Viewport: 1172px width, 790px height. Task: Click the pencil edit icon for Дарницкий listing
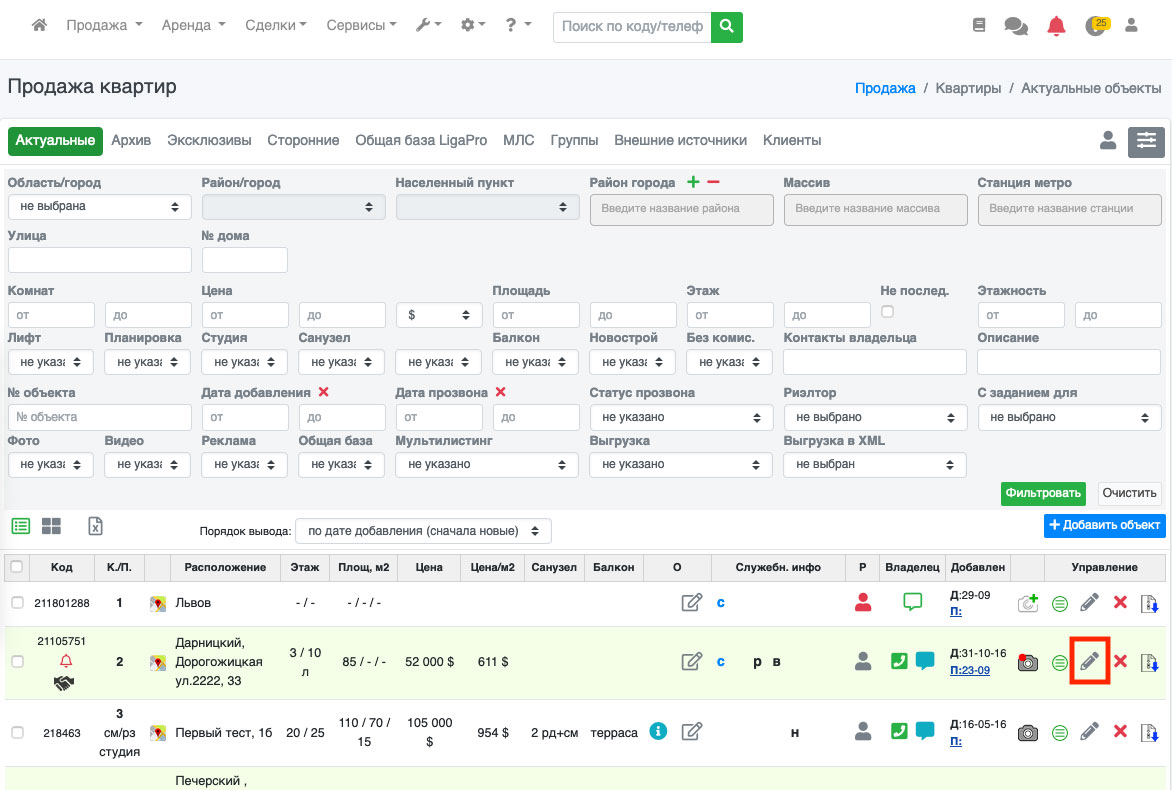tap(1090, 661)
